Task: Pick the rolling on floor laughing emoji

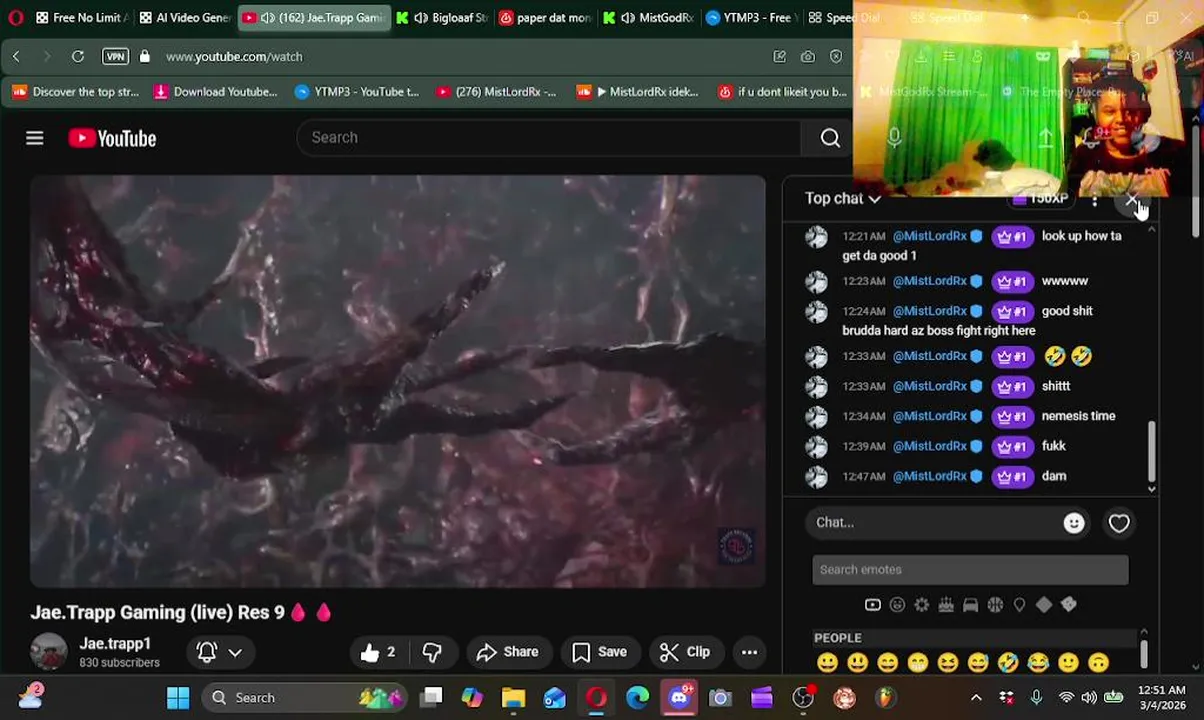Action: [1008, 662]
